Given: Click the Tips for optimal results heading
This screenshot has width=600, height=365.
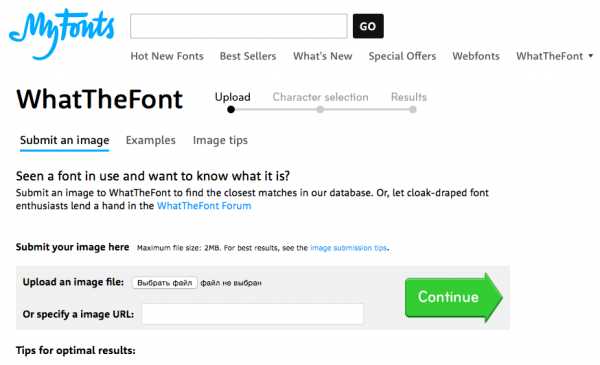Looking at the screenshot, I should click(x=75, y=350).
